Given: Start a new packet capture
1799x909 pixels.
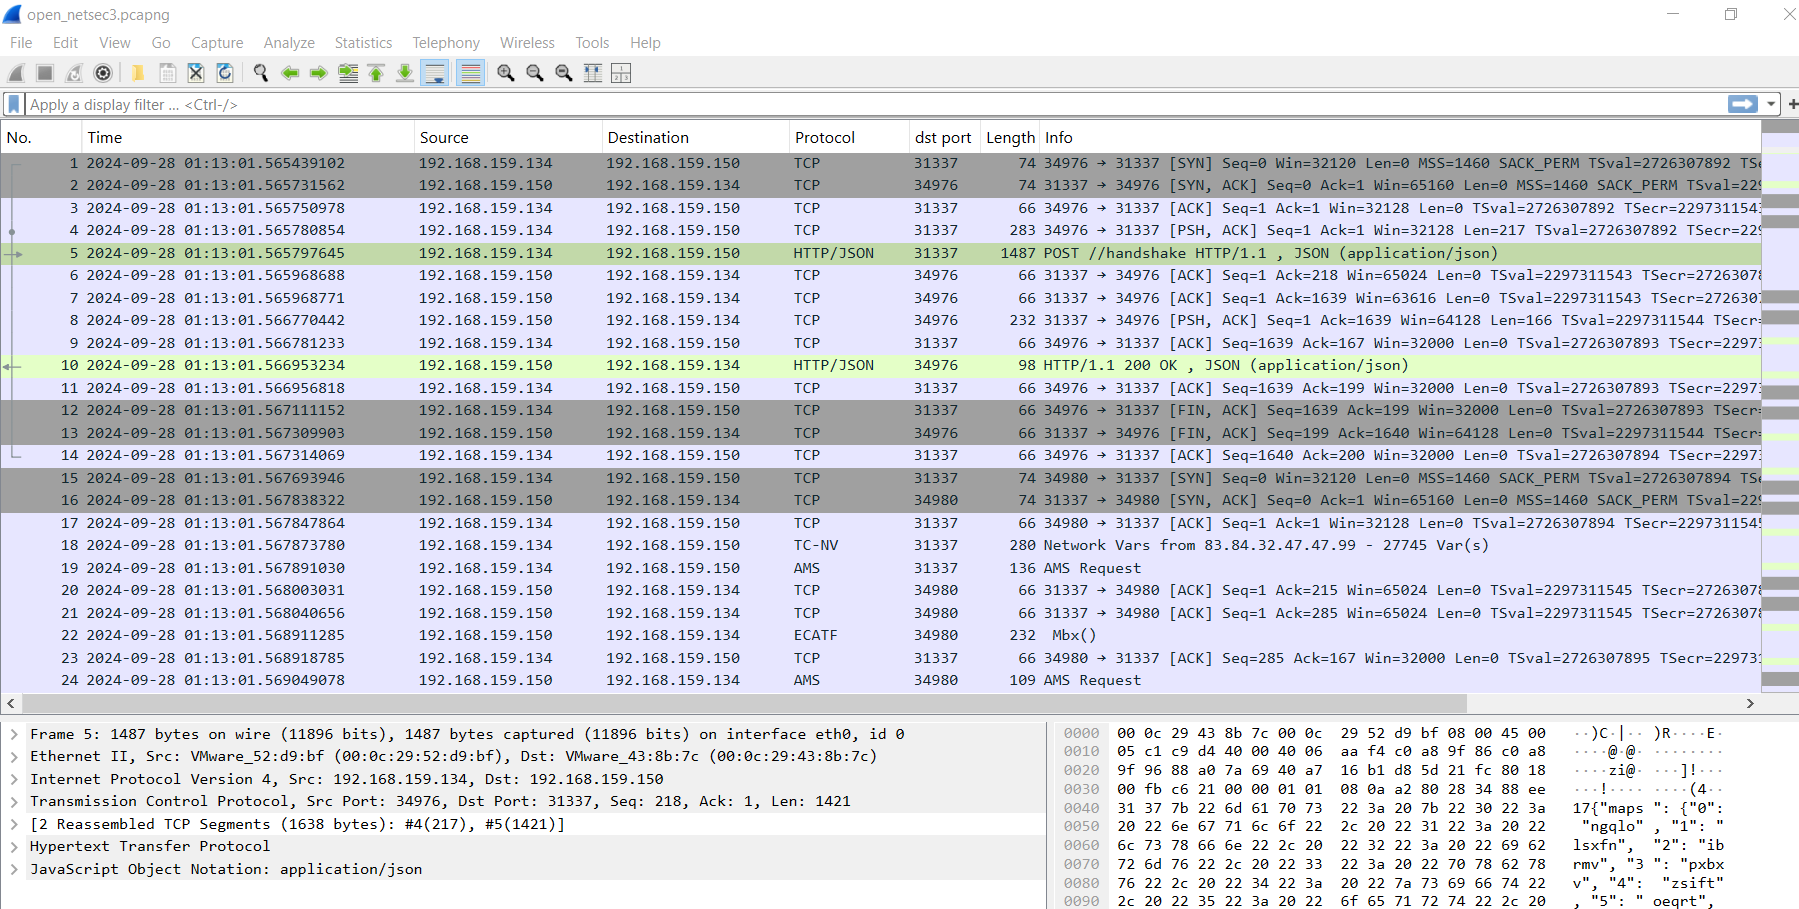Looking at the screenshot, I should tap(16, 73).
